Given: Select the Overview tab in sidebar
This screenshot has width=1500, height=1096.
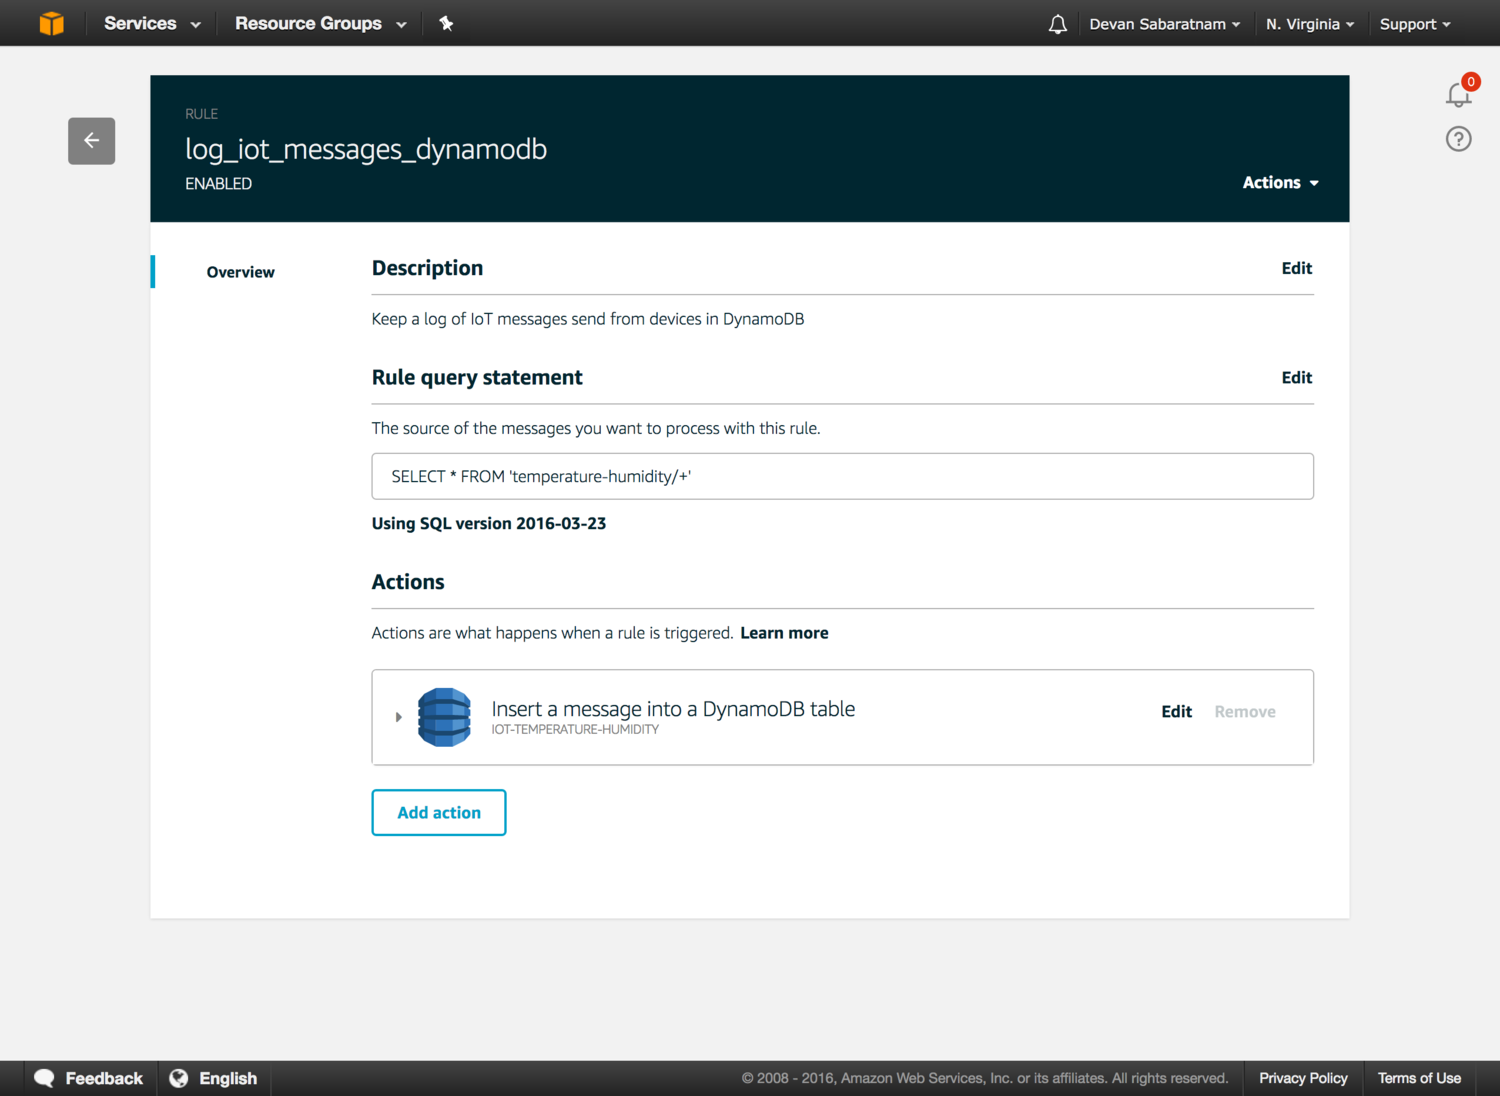Looking at the screenshot, I should 240,272.
